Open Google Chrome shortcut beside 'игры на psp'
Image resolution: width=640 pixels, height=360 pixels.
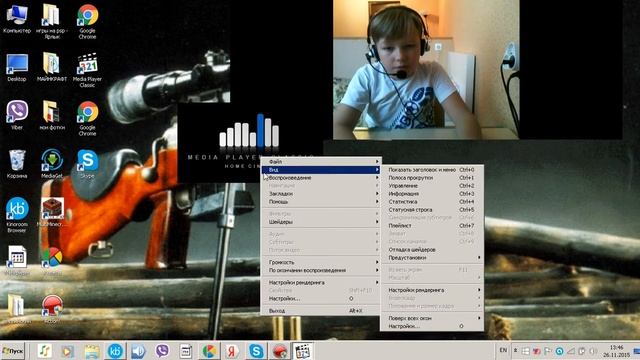click(x=87, y=21)
